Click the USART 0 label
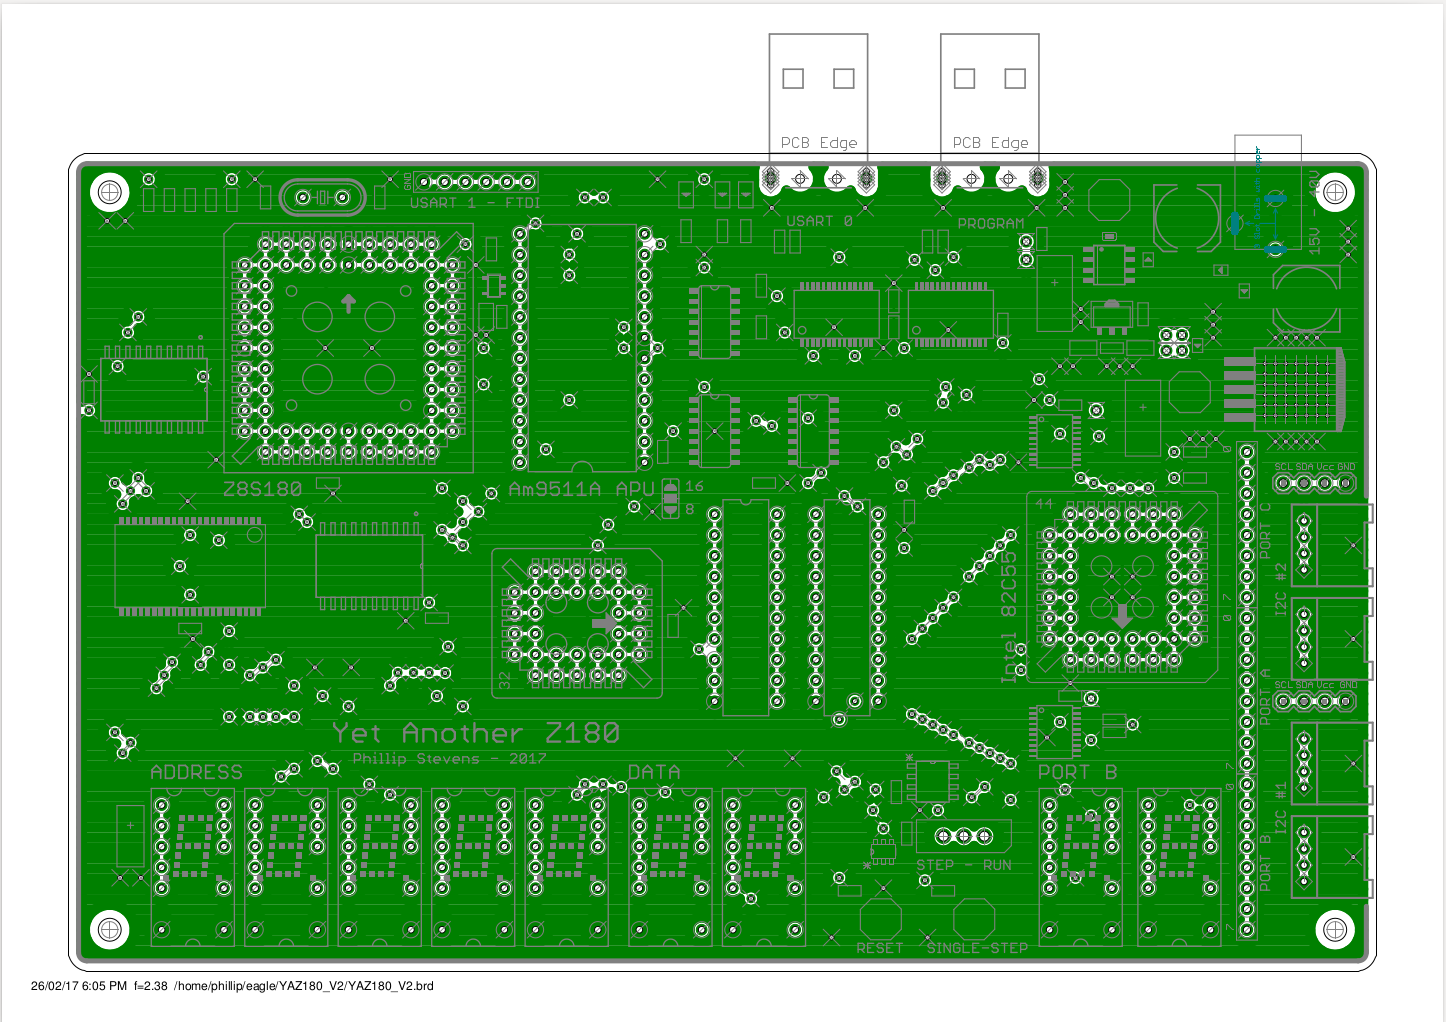 819,221
